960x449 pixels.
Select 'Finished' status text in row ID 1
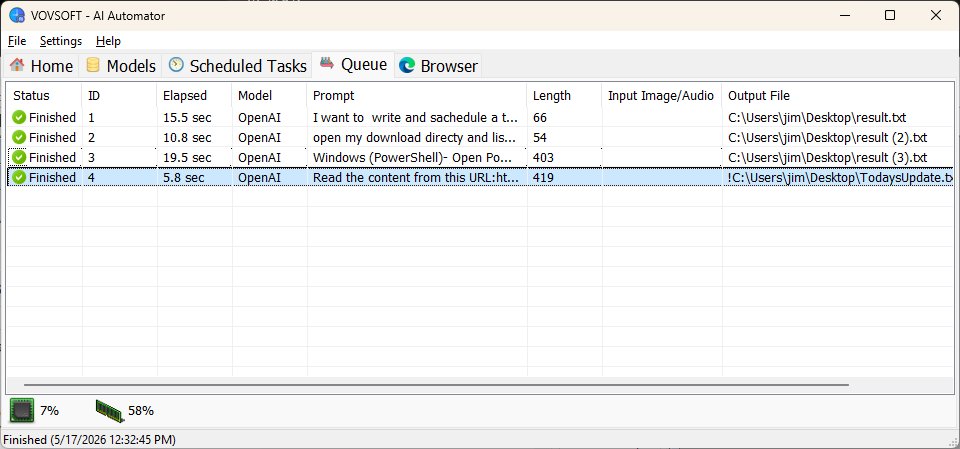53,118
